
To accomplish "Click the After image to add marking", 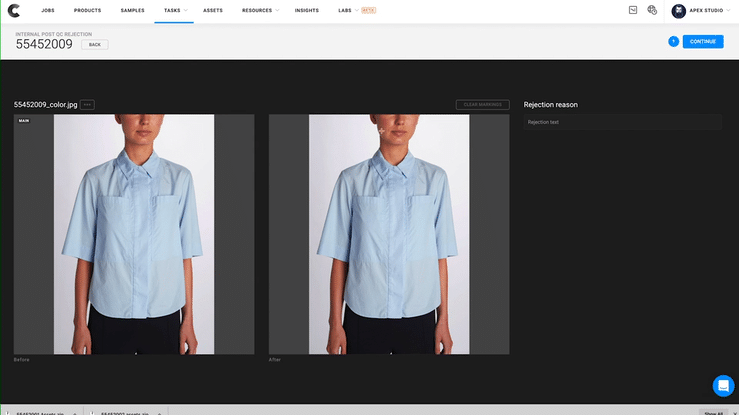I will pyautogui.click(x=389, y=234).
